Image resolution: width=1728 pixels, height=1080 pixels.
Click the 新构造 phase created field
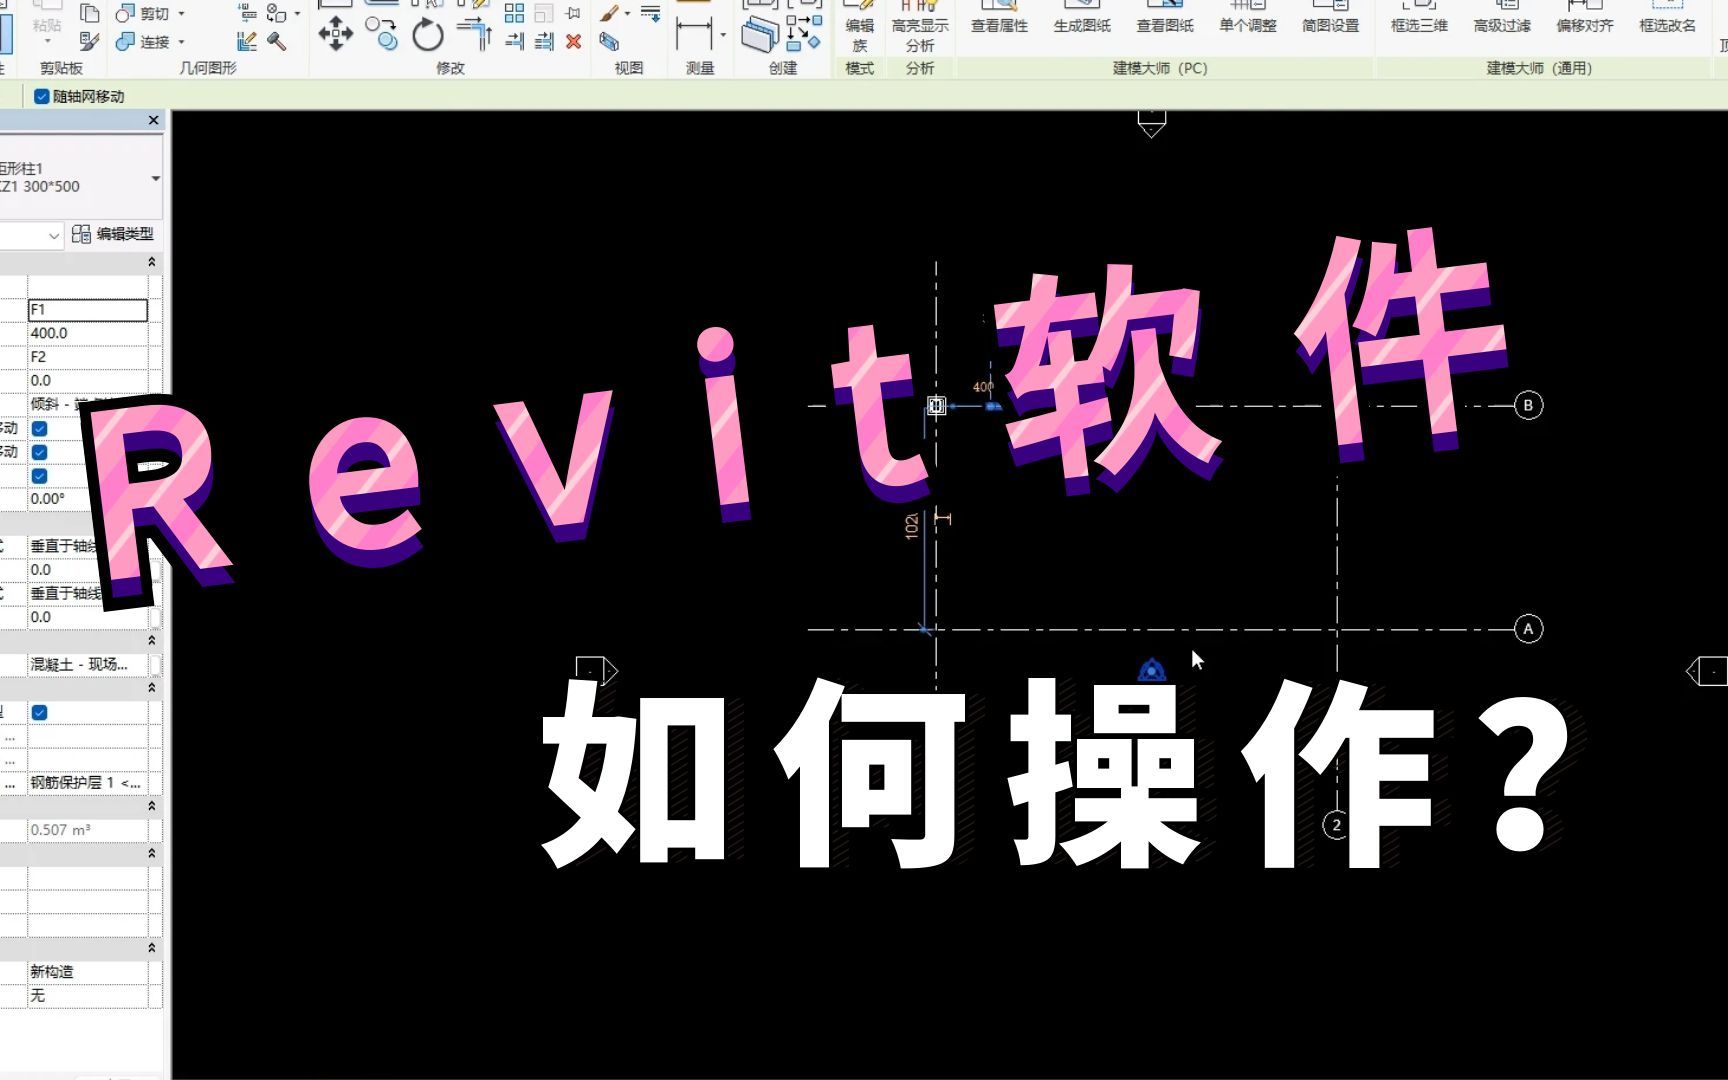point(88,972)
